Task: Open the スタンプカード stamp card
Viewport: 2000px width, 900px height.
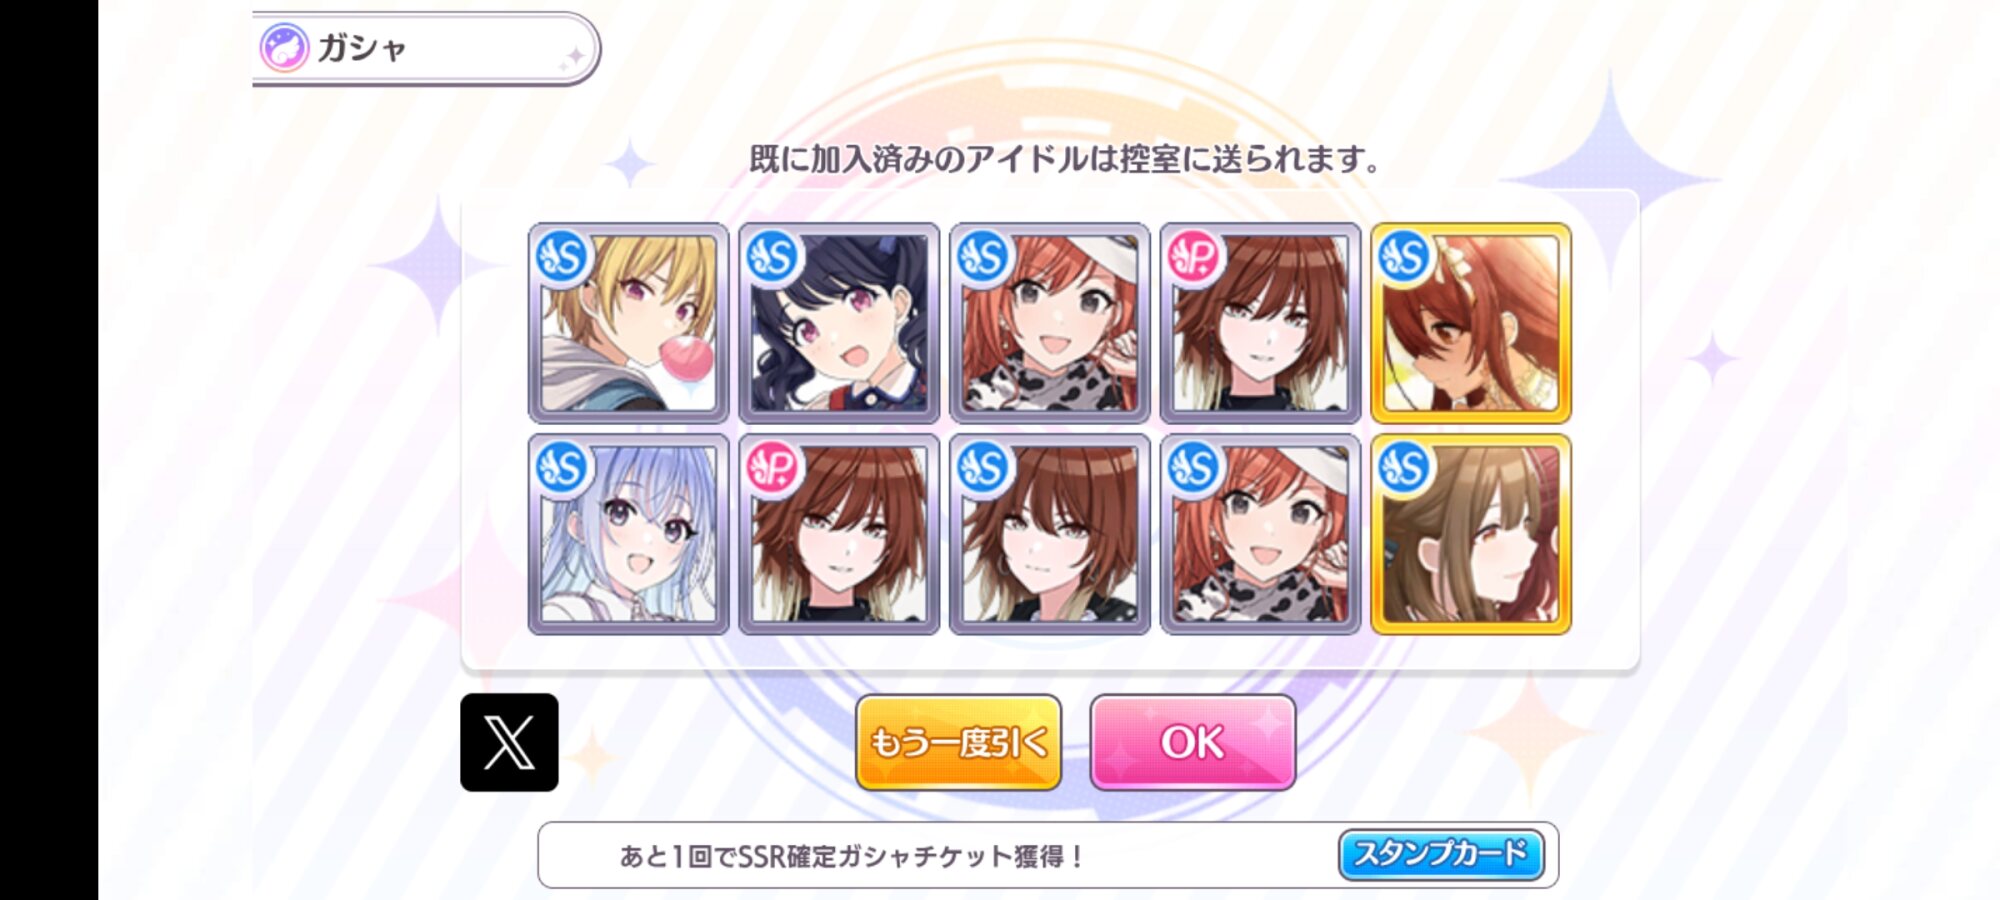Action: pyautogui.click(x=1441, y=855)
